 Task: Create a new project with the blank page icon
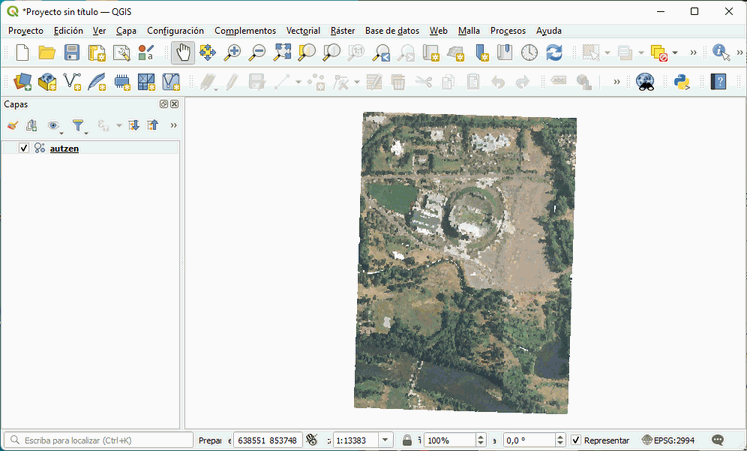point(22,52)
